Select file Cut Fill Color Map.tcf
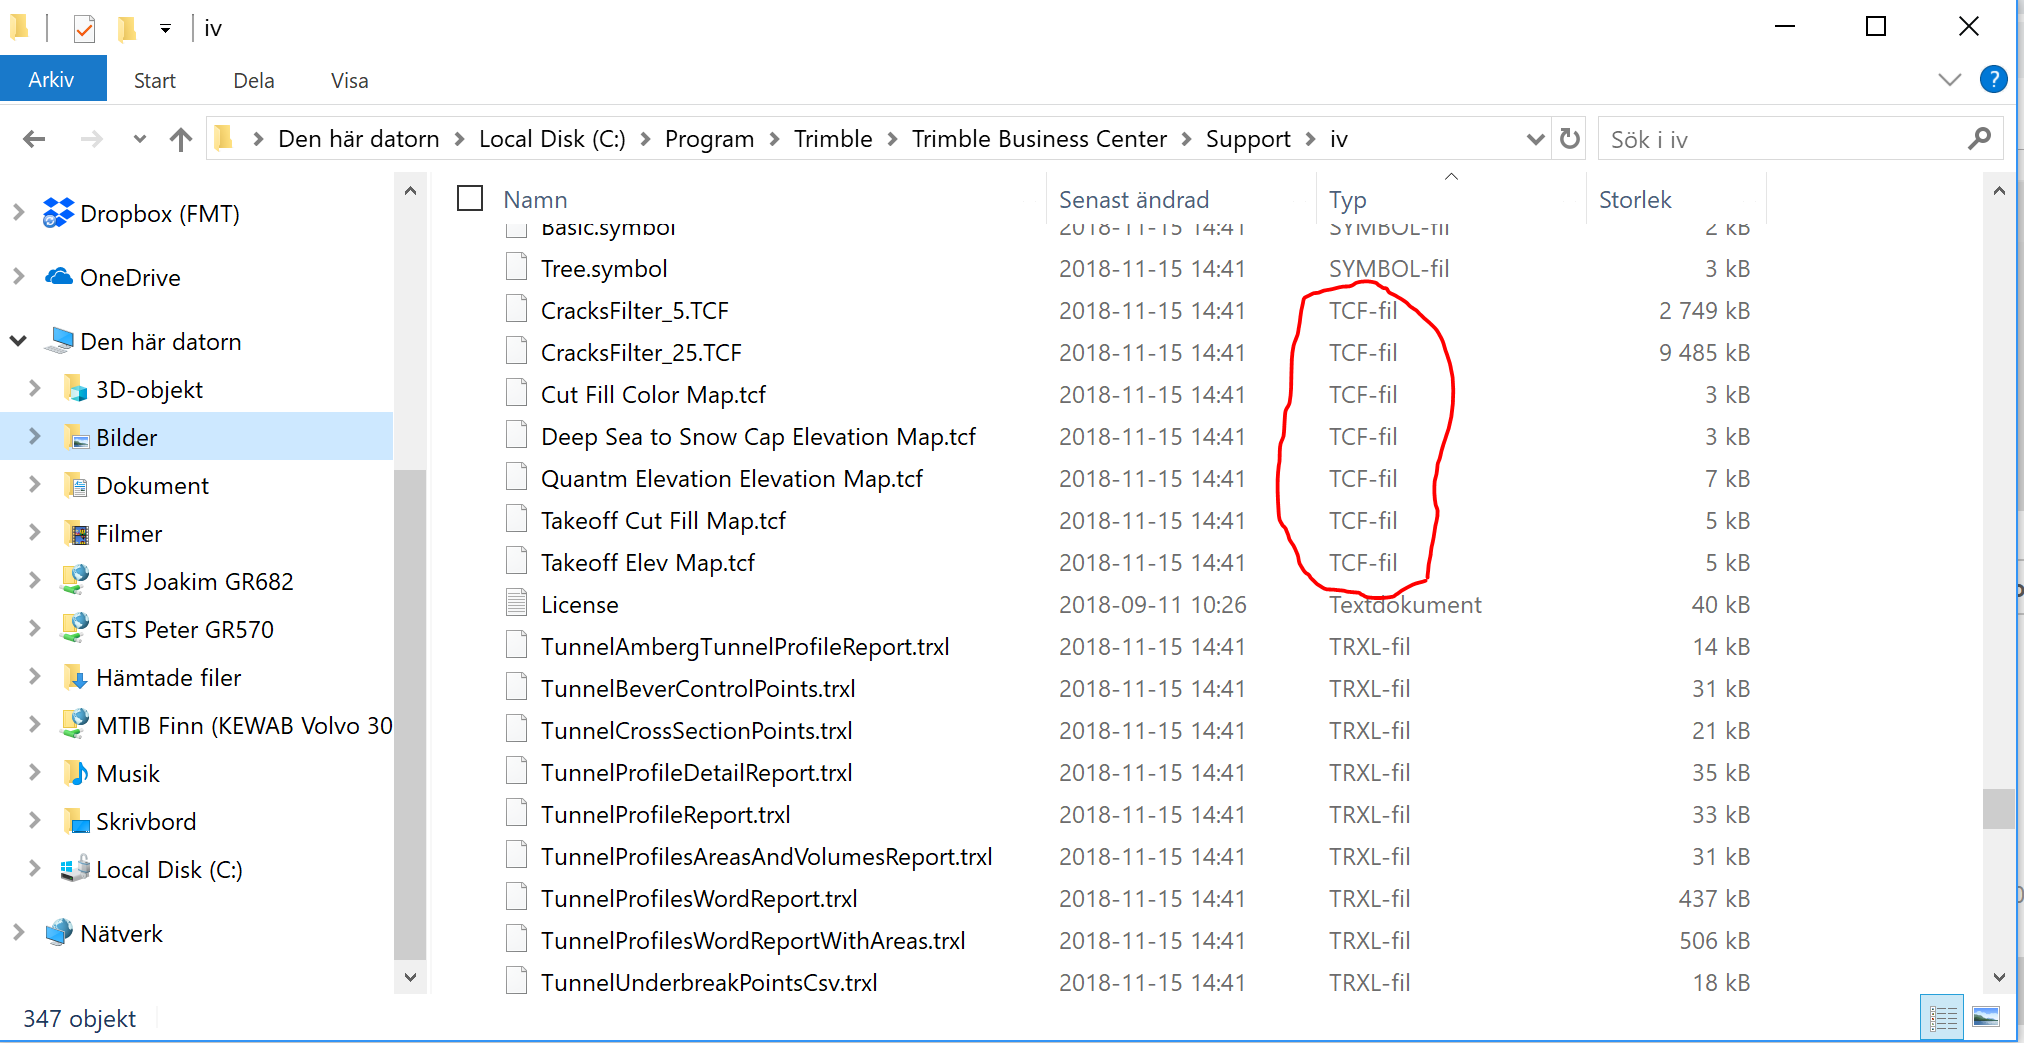Viewport: 2024px width, 1043px height. coord(653,395)
